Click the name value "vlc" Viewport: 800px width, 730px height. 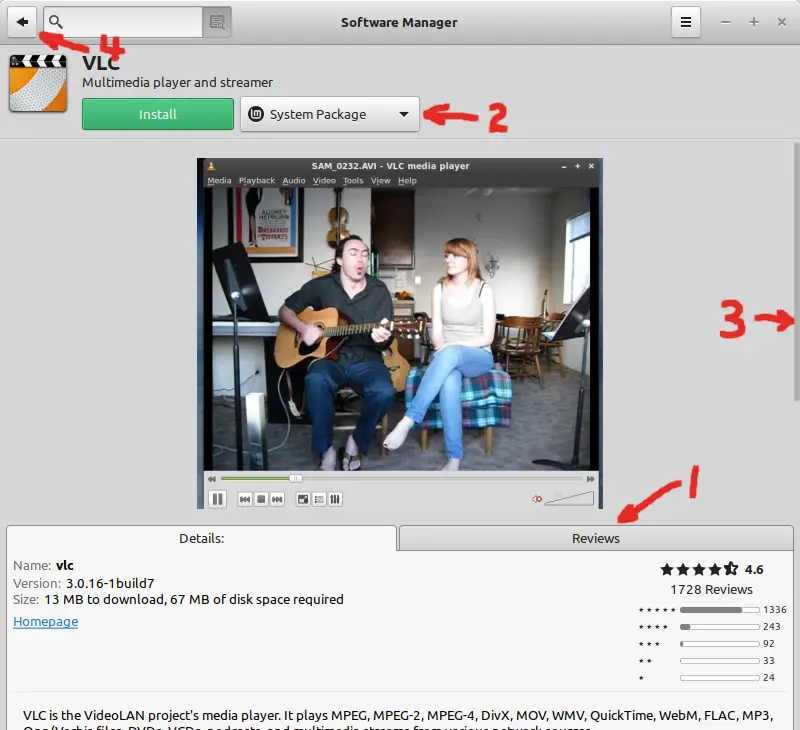[x=65, y=565]
